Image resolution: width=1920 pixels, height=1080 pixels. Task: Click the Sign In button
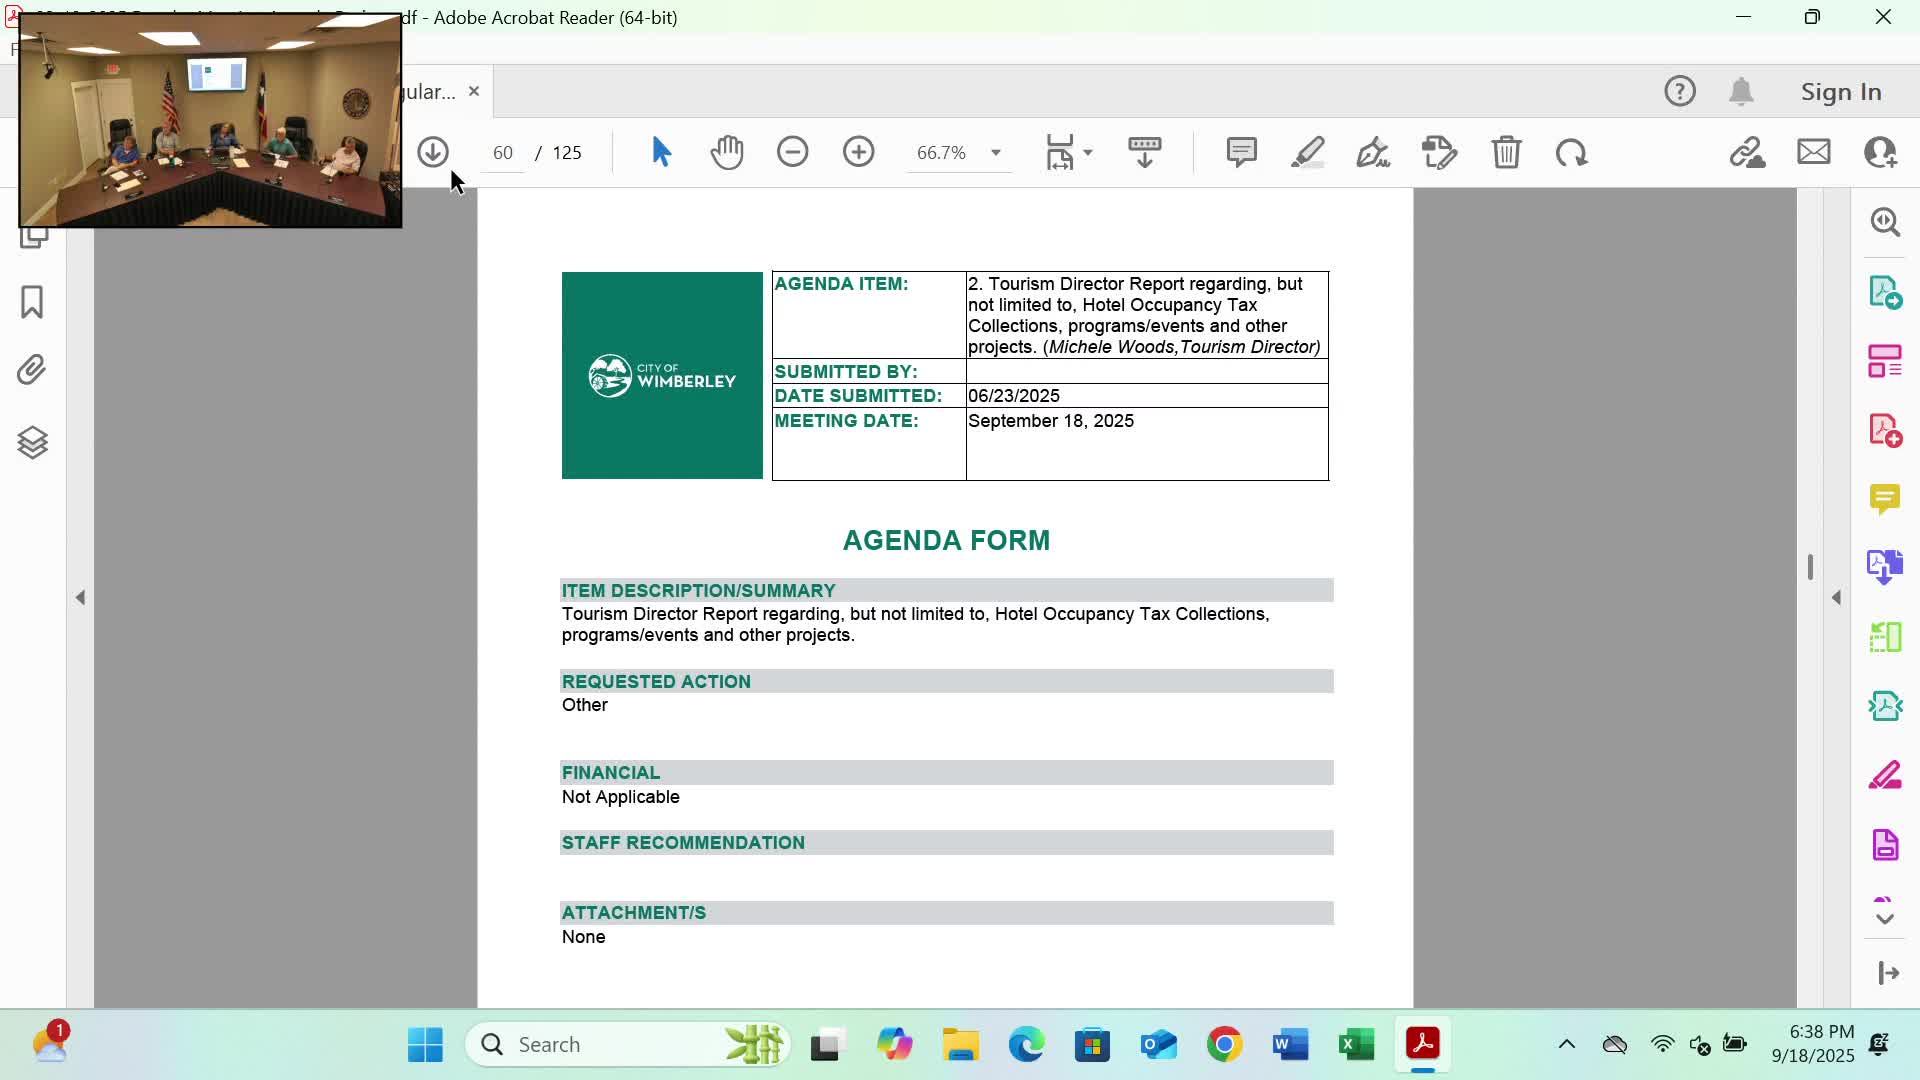[x=1841, y=92]
